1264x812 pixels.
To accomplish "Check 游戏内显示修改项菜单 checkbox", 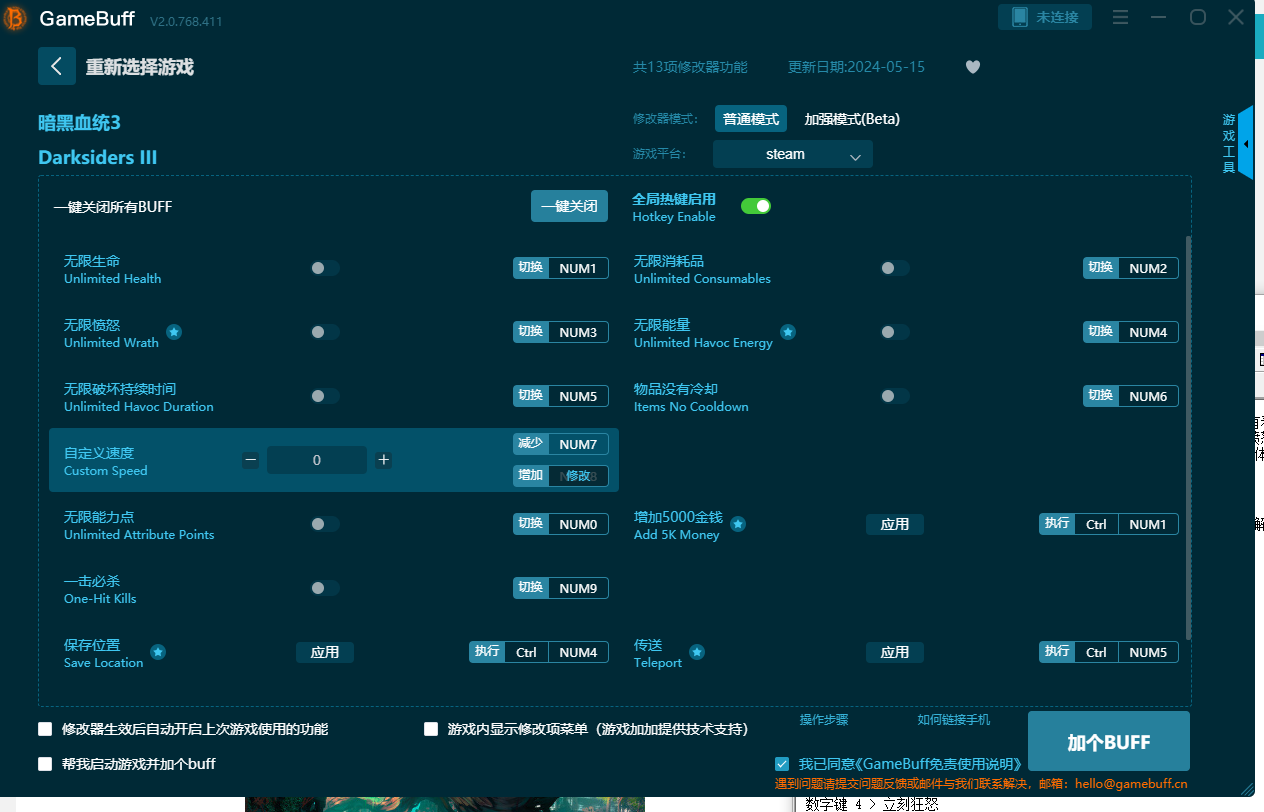I will (431, 729).
